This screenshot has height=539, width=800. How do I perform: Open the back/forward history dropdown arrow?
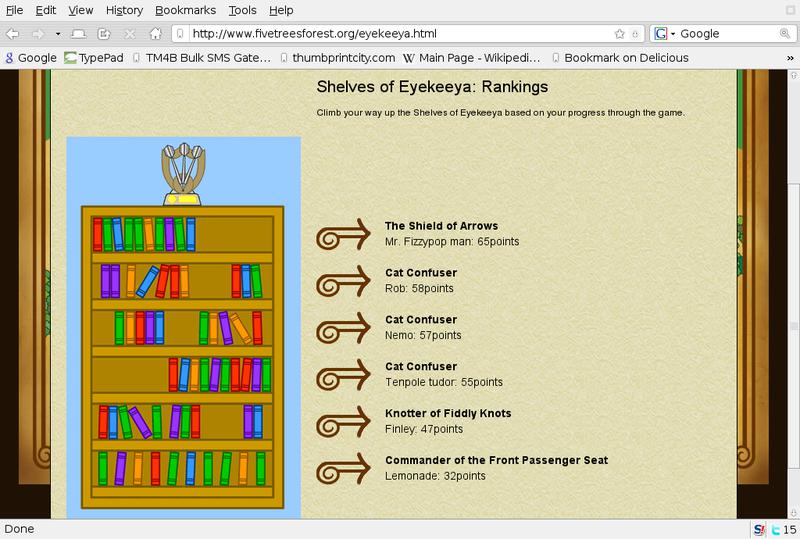[x=58, y=34]
